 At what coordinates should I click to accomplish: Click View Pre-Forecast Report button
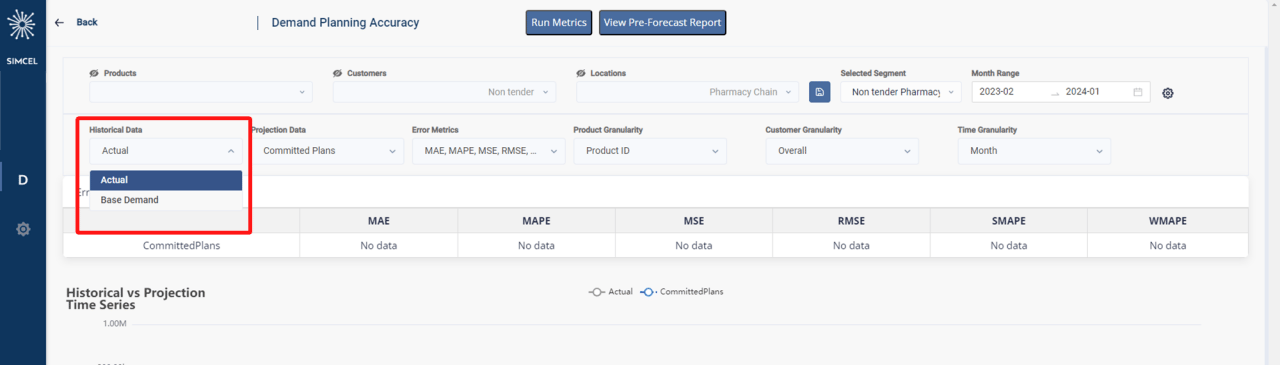click(662, 23)
